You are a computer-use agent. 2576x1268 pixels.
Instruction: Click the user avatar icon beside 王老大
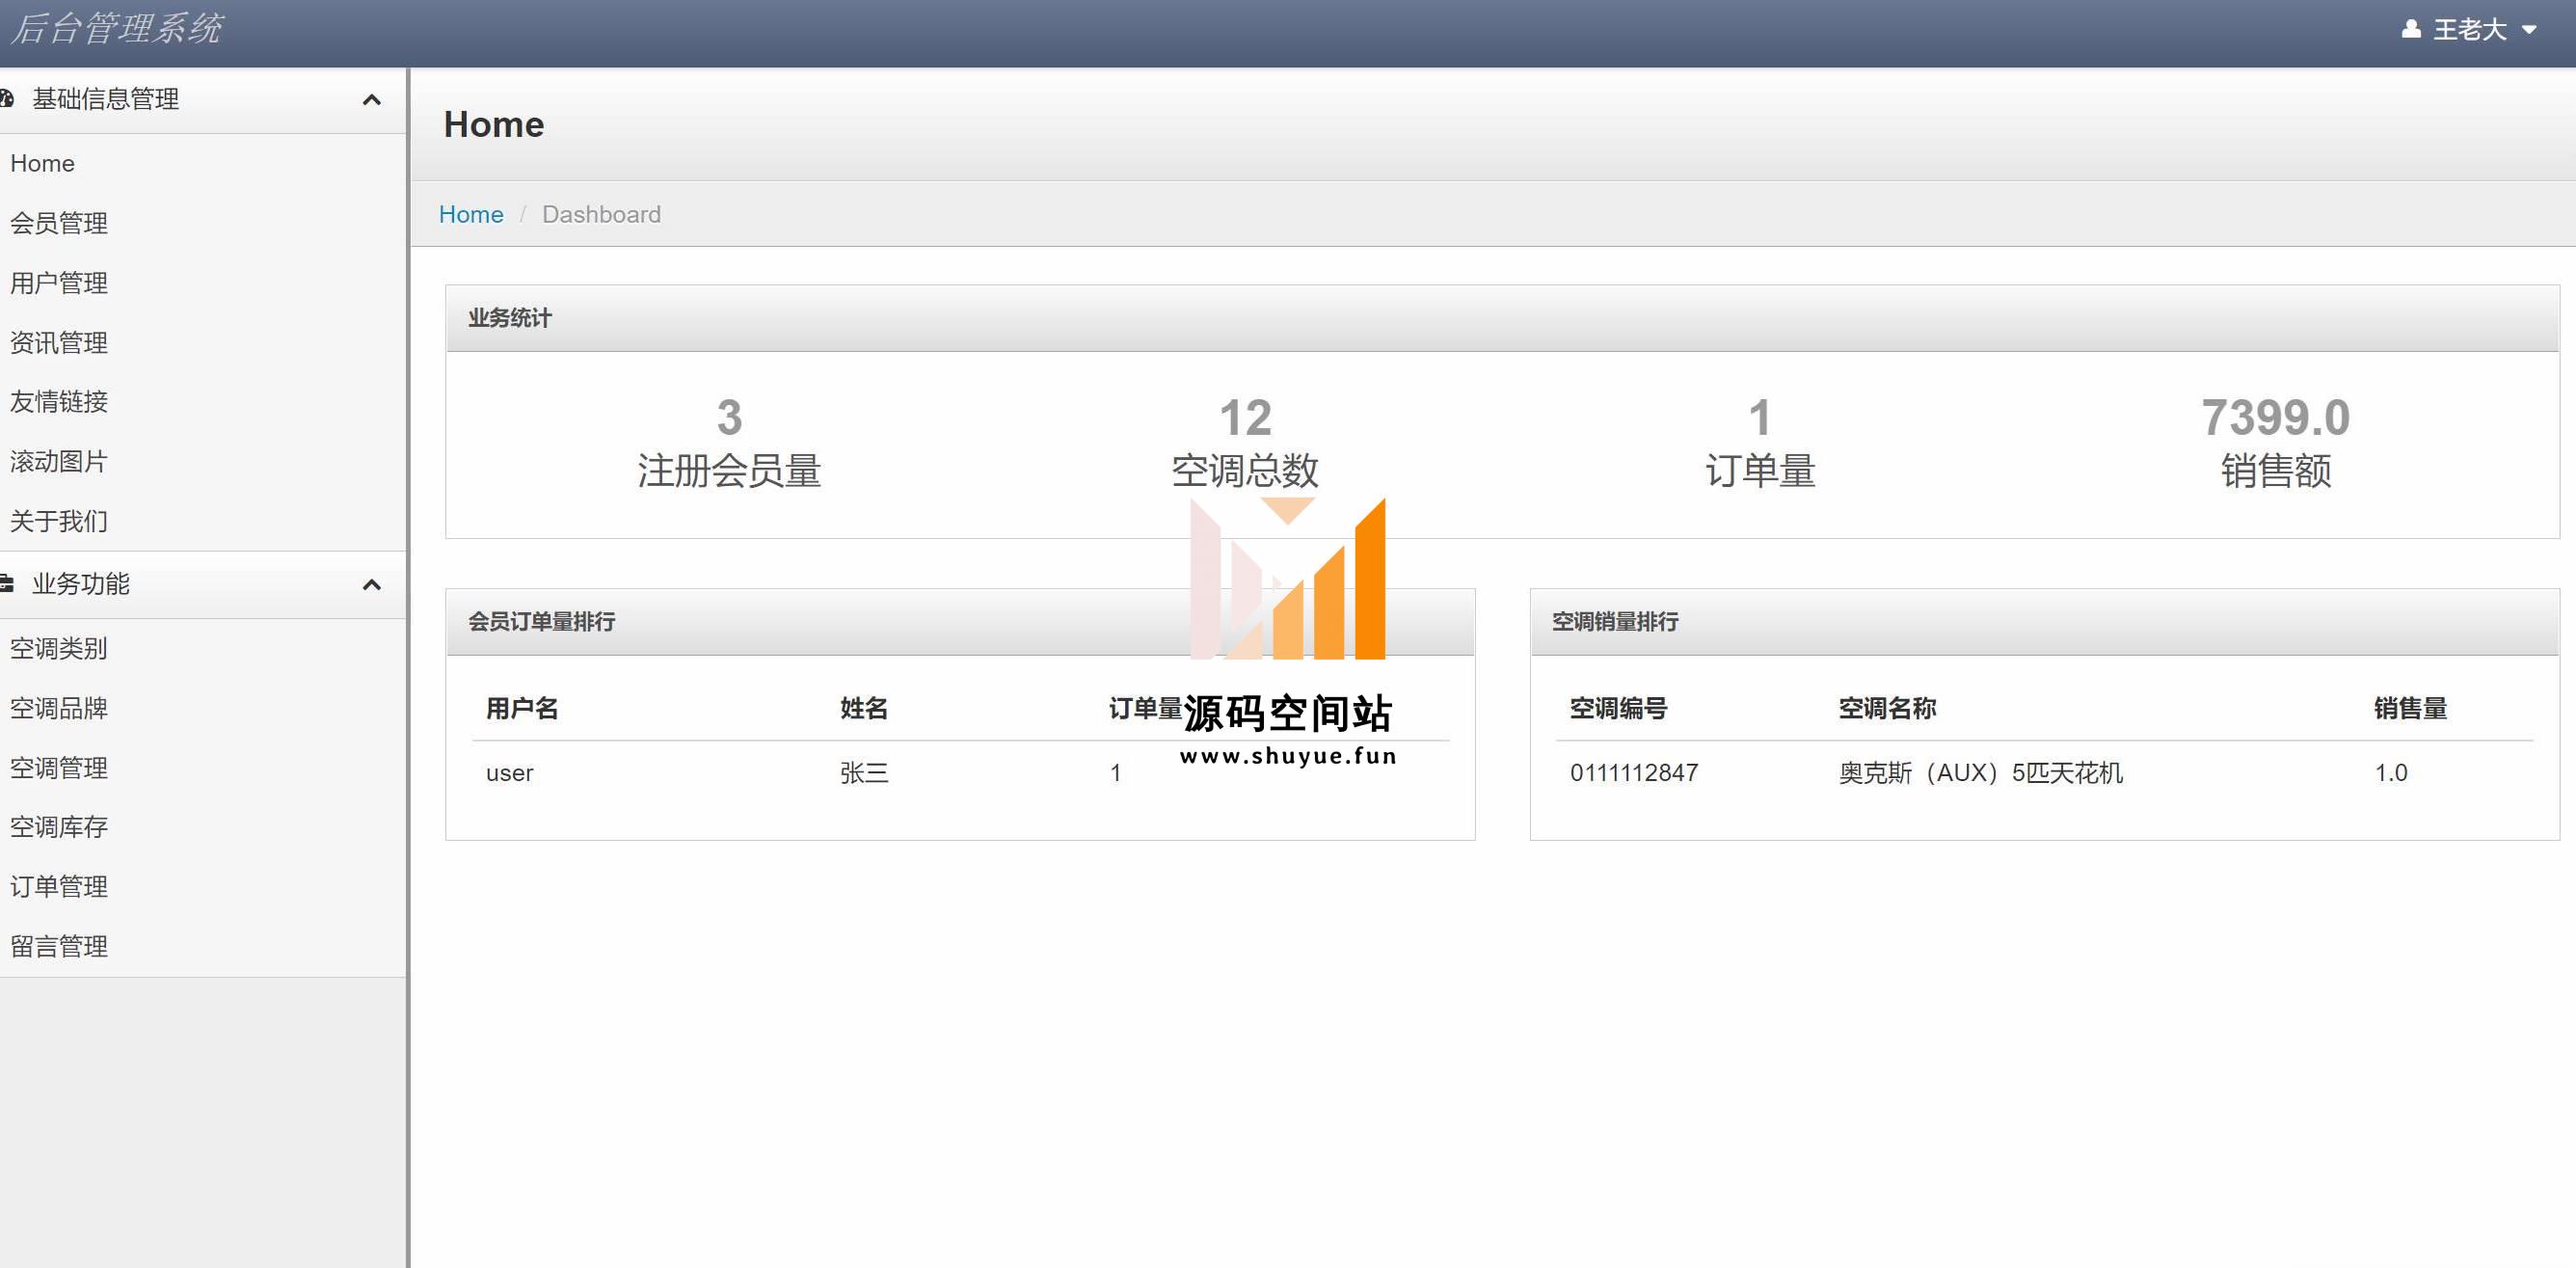click(2410, 29)
